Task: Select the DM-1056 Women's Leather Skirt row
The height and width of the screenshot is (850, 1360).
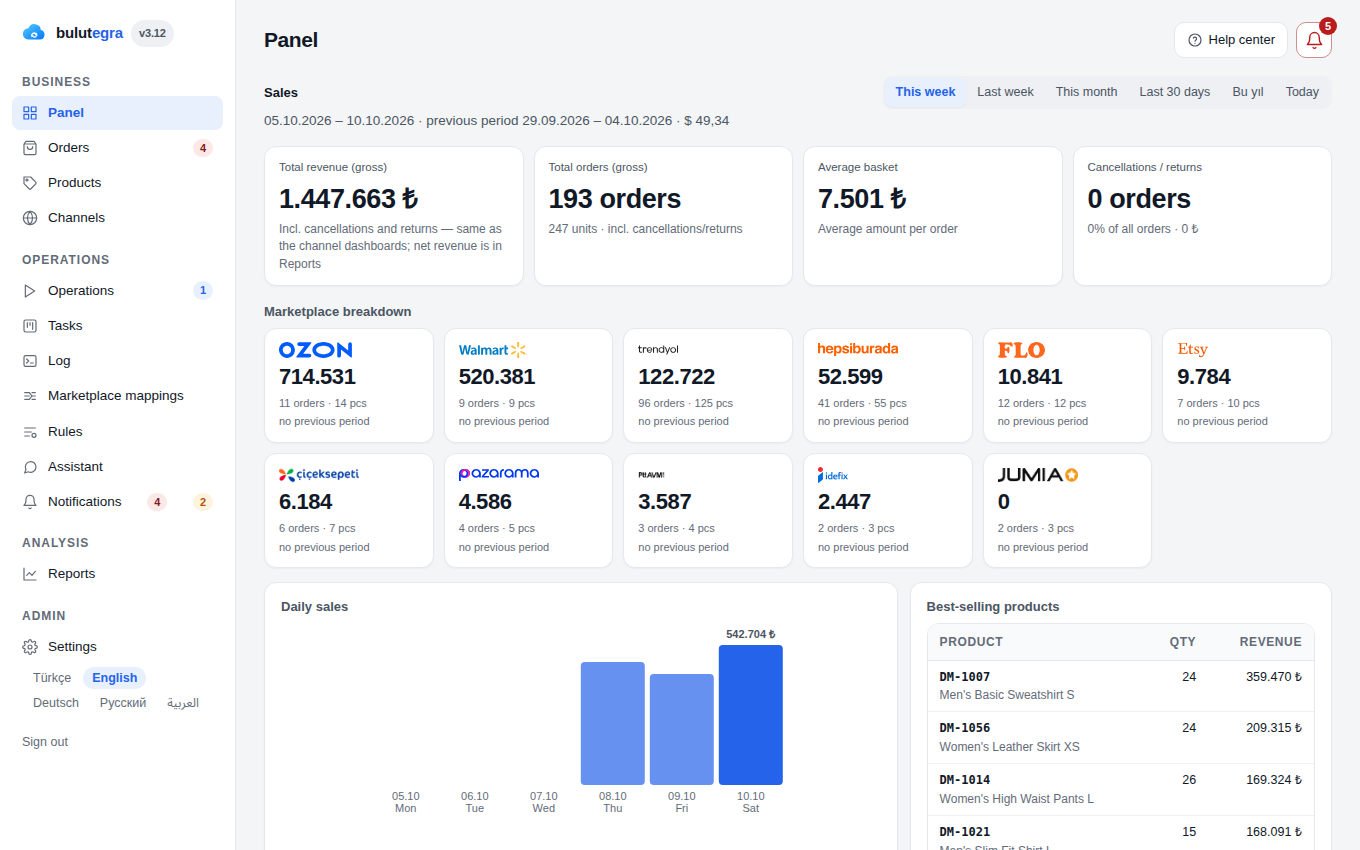Action: tap(1120, 738)
